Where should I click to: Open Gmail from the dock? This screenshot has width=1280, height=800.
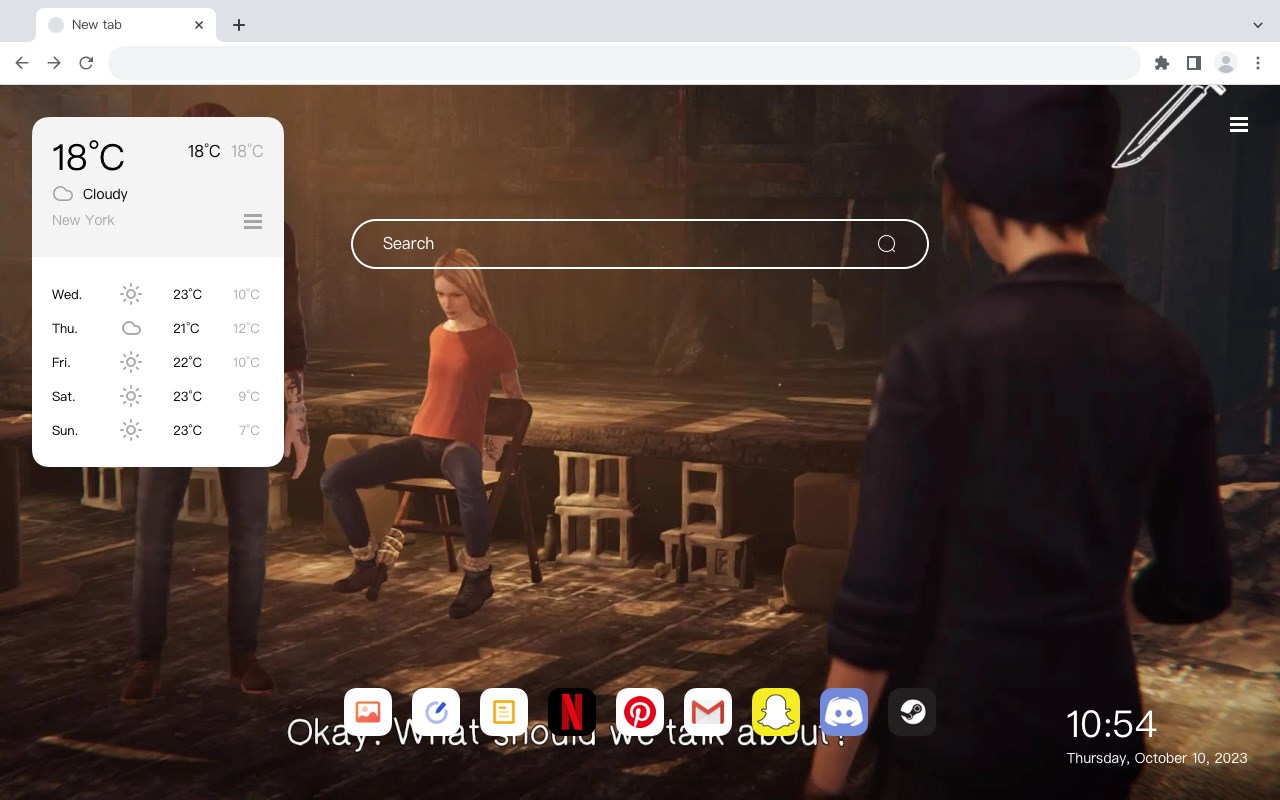pyautogui.click(x=708, y=712)
